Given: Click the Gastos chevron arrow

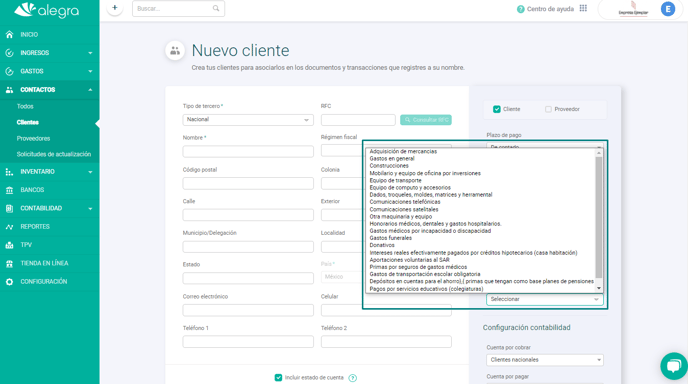Looking at the screenshot, I should tap(90, 72).
